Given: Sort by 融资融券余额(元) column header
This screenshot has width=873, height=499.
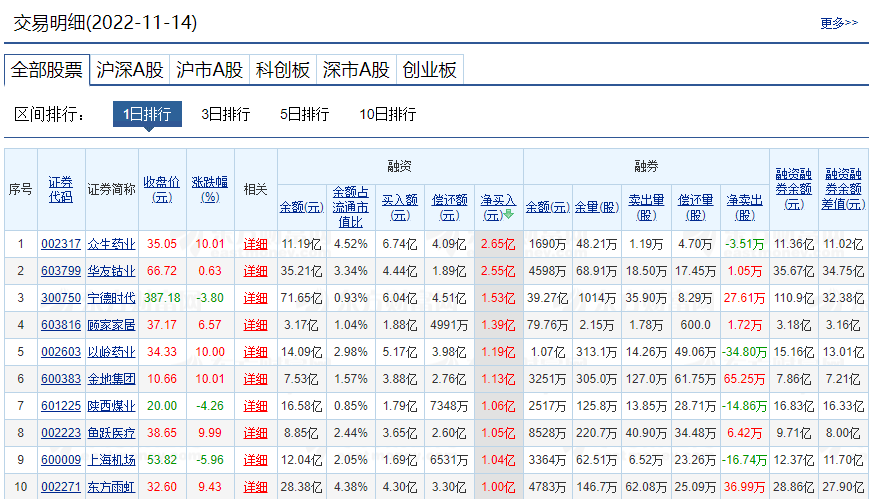Looking at the screenshot, I should [793, 189].
